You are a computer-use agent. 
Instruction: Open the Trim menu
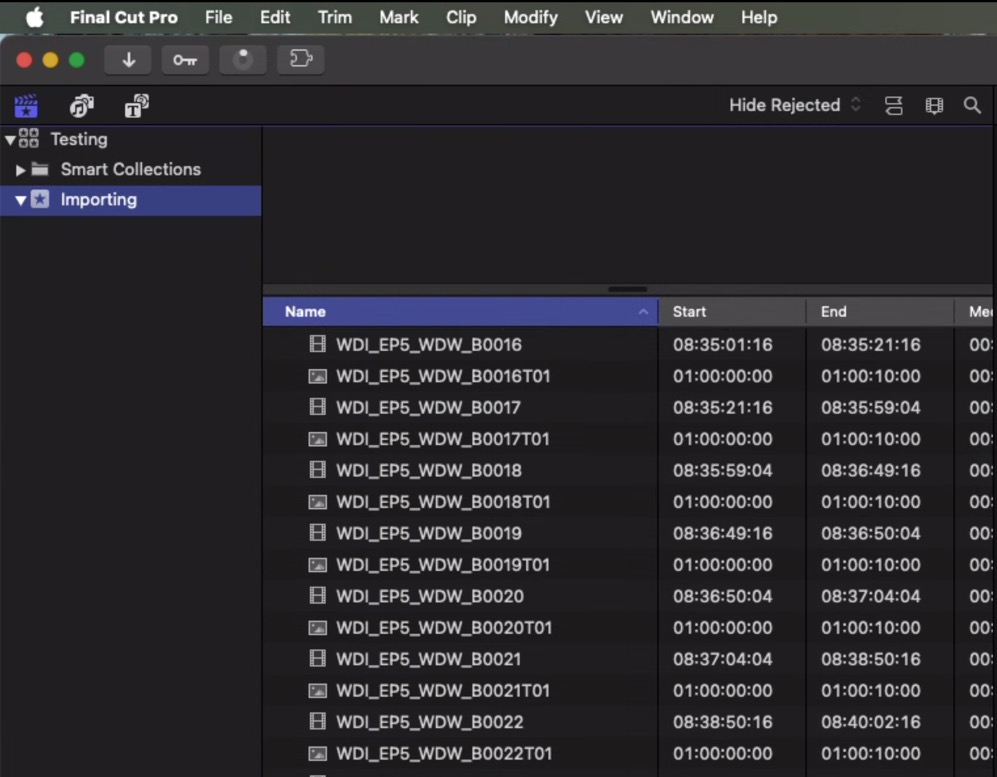tap(334, 17)
